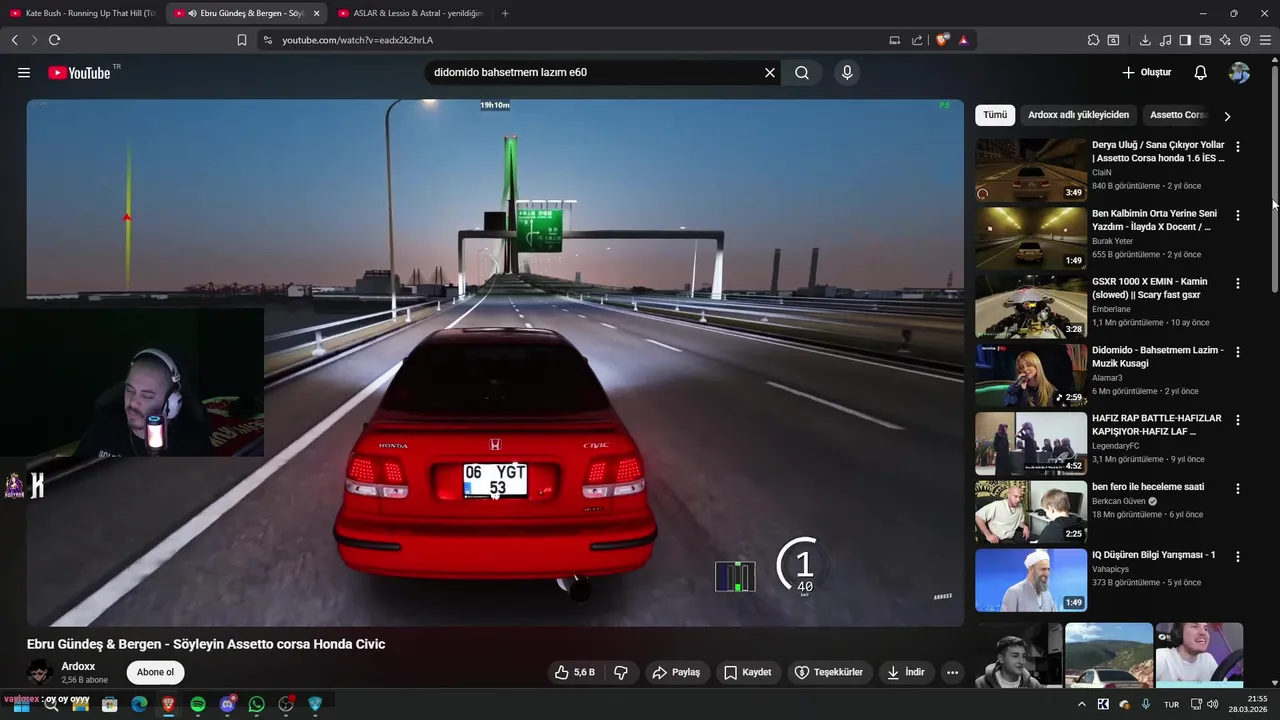The width and height of the screenshot is (1280, 720).
Task: Share the page via address-bar share icon
Action: pyautogui.click(x=917, y=40)
